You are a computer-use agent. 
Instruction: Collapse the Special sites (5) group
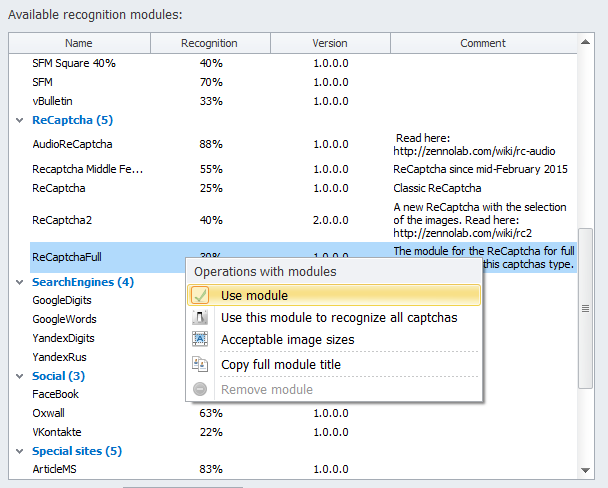[x=19, y=451]
